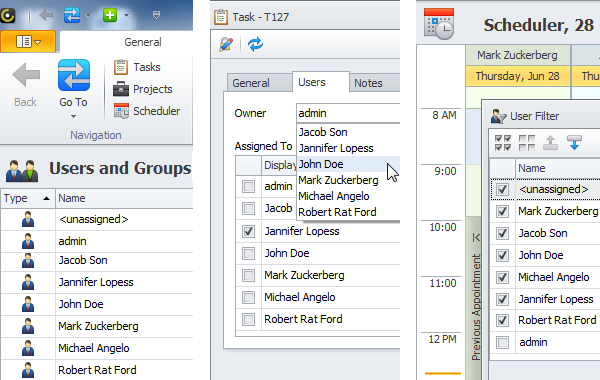600x380 pixels.
Task: Select admin row in Users and Groups list
Action: click(97, 241)
